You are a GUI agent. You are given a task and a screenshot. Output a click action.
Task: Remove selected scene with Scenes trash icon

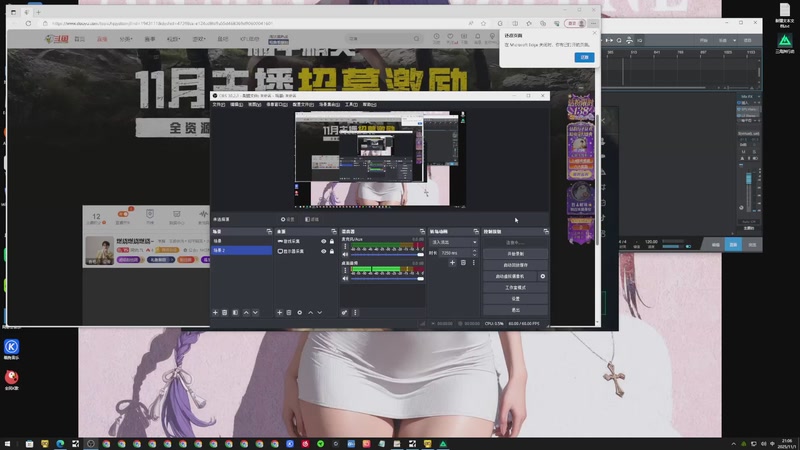tap(224, 313)
